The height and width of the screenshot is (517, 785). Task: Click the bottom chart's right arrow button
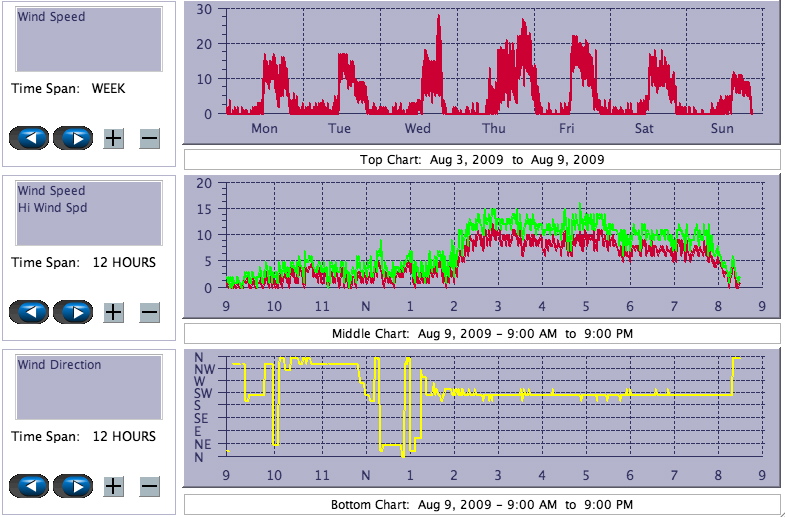(73, 486)
